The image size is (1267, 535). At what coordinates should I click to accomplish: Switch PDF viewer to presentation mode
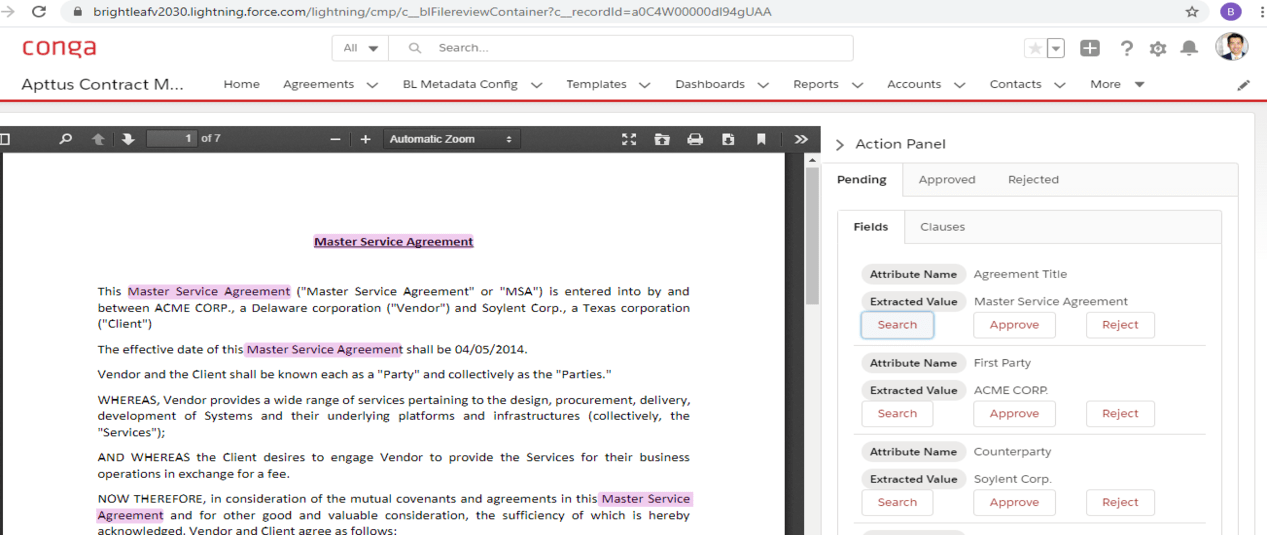[629, 139]
